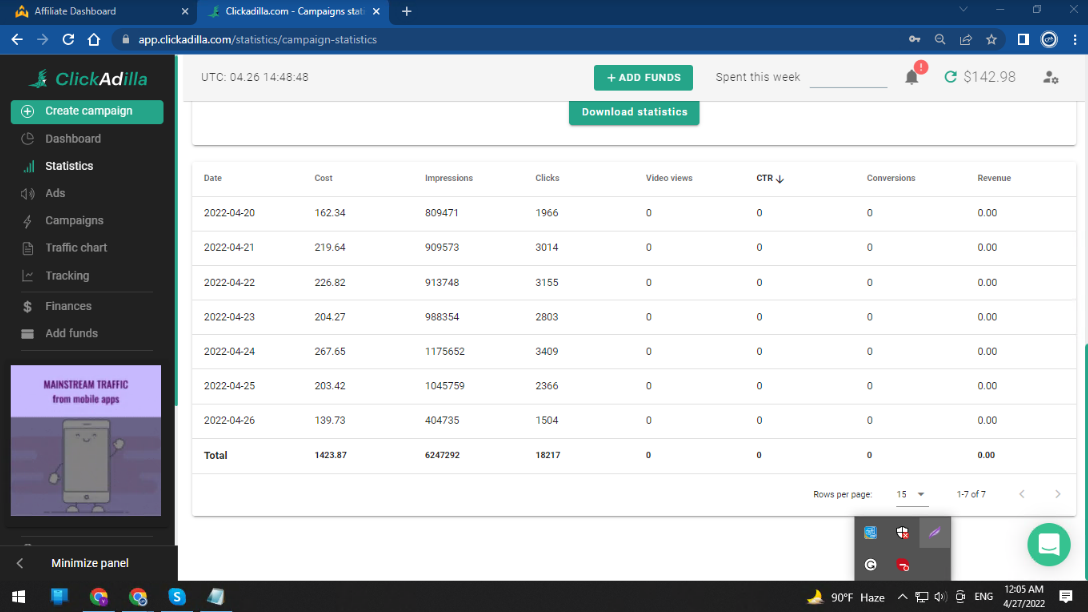Viewport: 1088px width, 612px height.
Task: Open the live chat support bubble
Action: [x=1048, y=544]
